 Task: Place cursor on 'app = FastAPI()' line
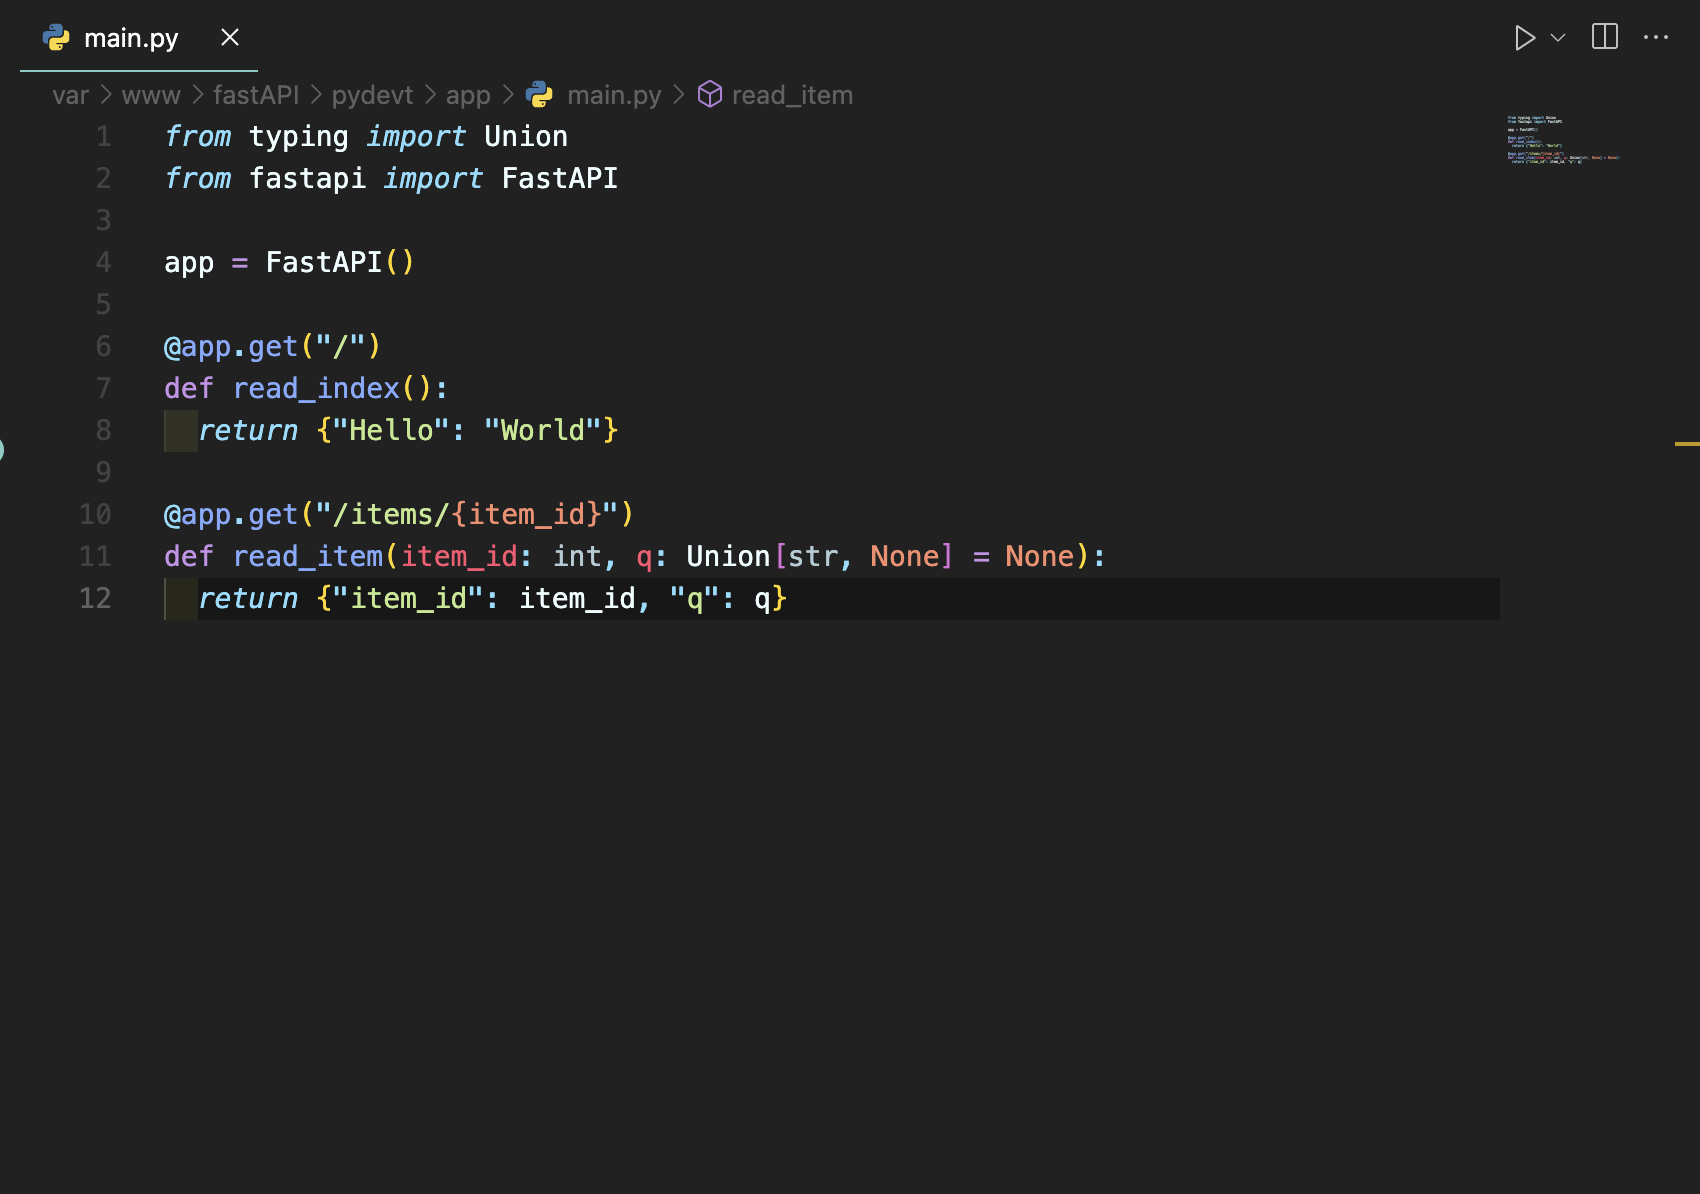(289, 262)
